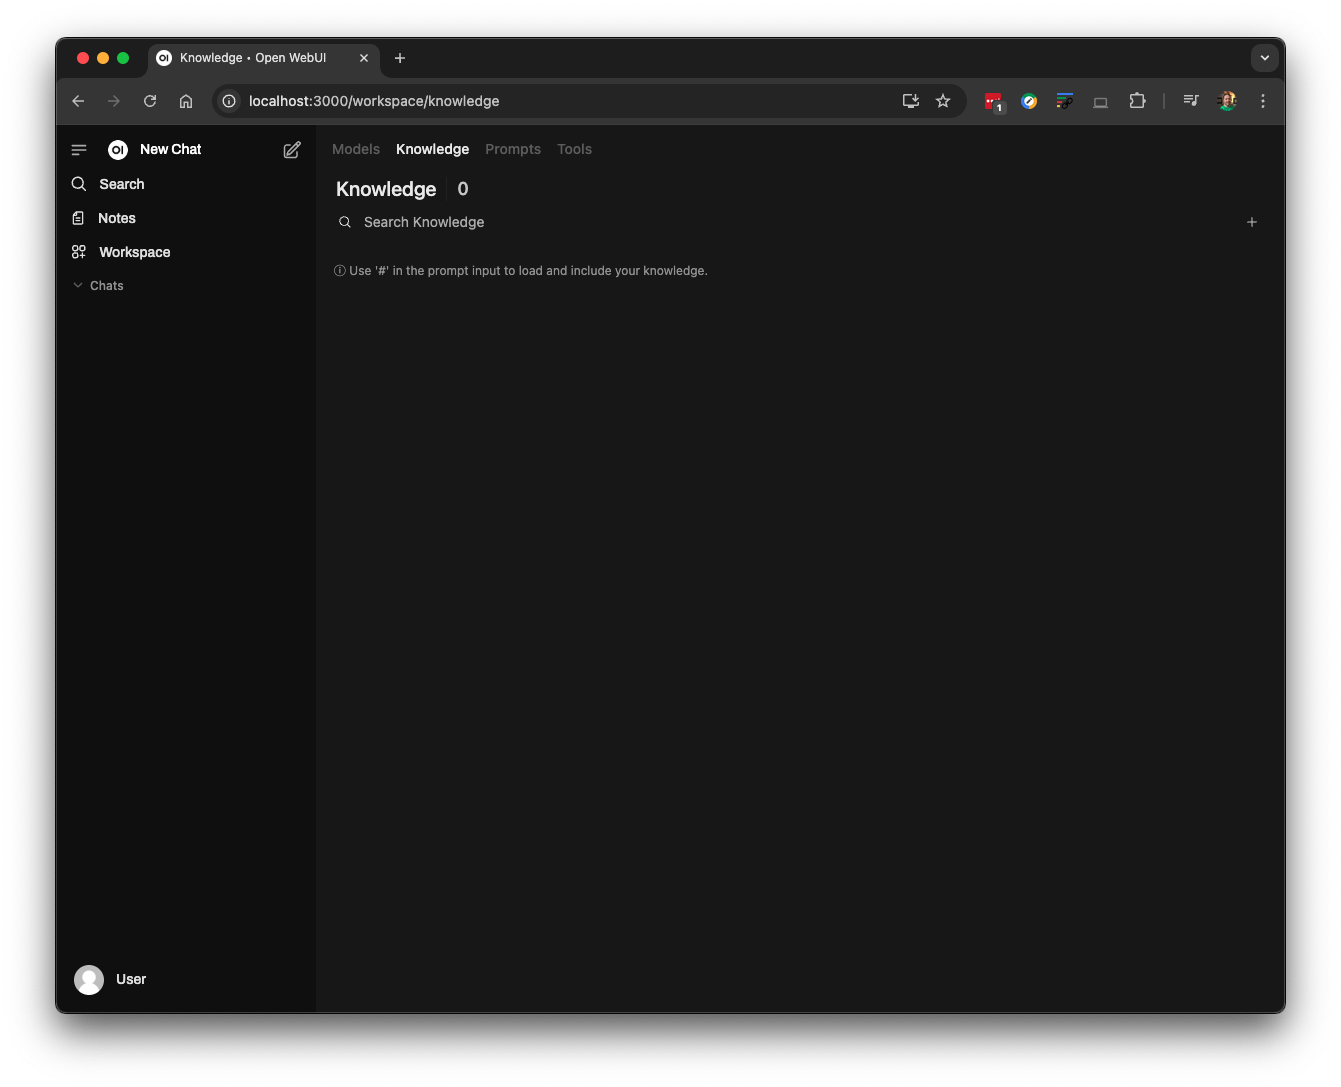Click the new chat pencil icon
This screenshot has width=1341, height=1087.
point(292,150)
